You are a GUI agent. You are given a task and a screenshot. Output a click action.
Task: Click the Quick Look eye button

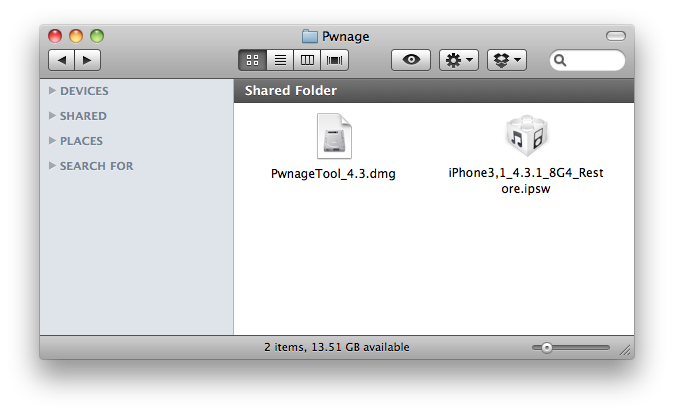(x=410, y=60)
